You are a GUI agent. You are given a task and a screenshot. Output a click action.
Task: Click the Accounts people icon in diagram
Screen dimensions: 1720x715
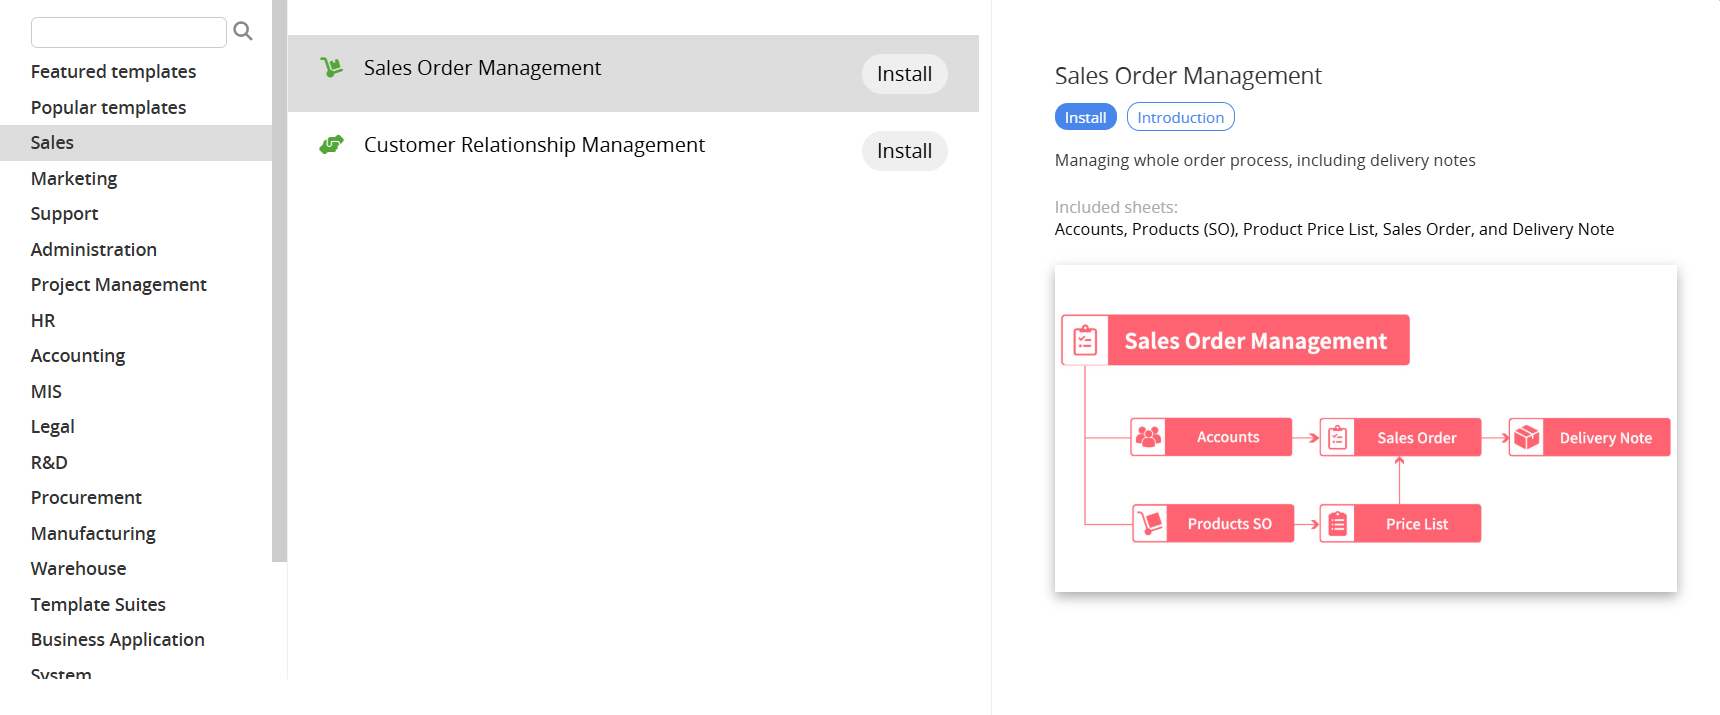[x=1149, y=437]
